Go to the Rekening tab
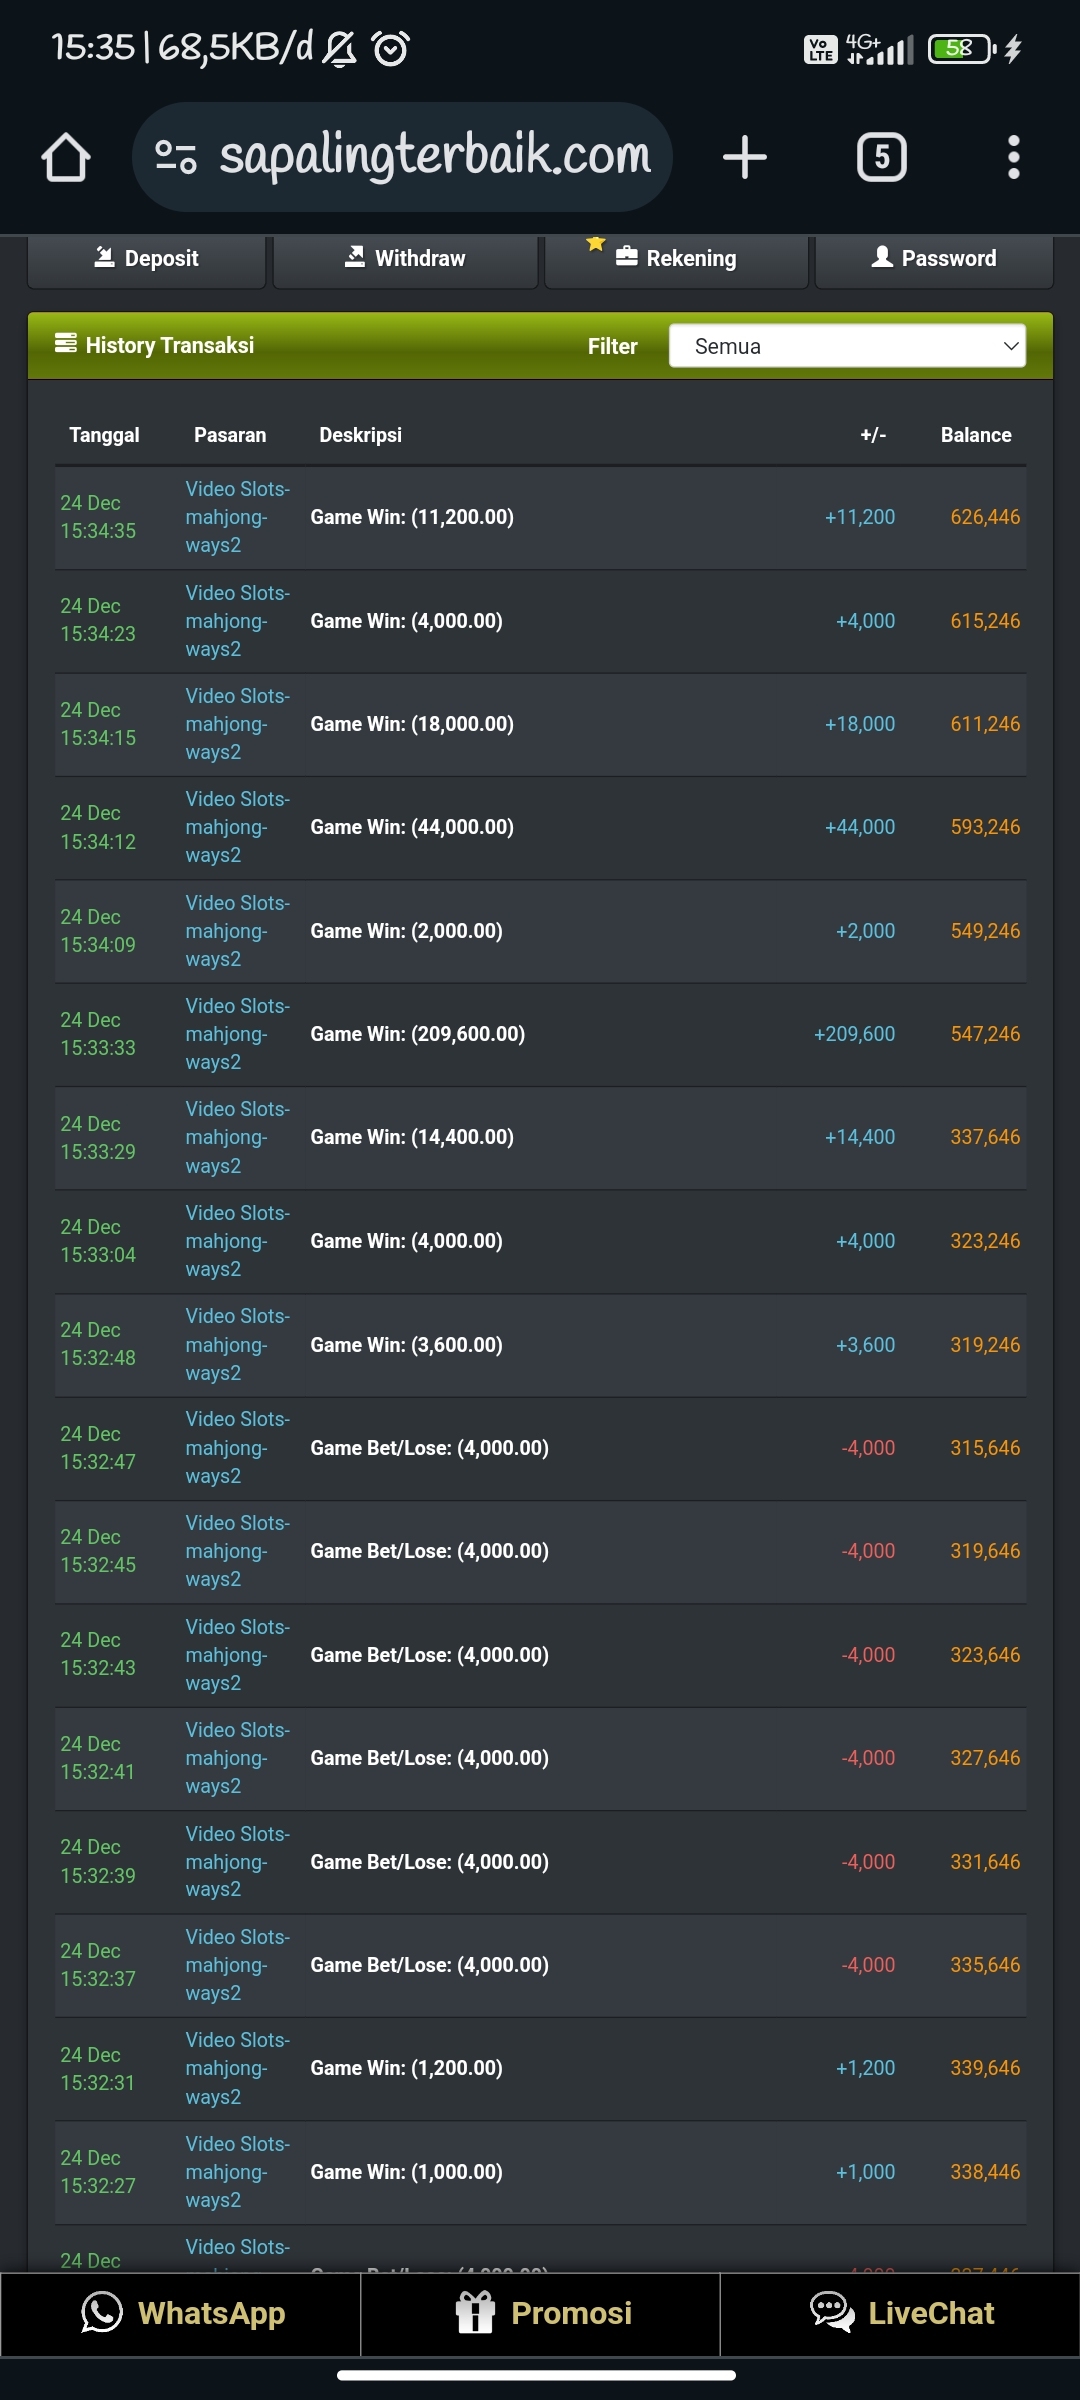1080x2400 pixels. (x=677, y=259)
